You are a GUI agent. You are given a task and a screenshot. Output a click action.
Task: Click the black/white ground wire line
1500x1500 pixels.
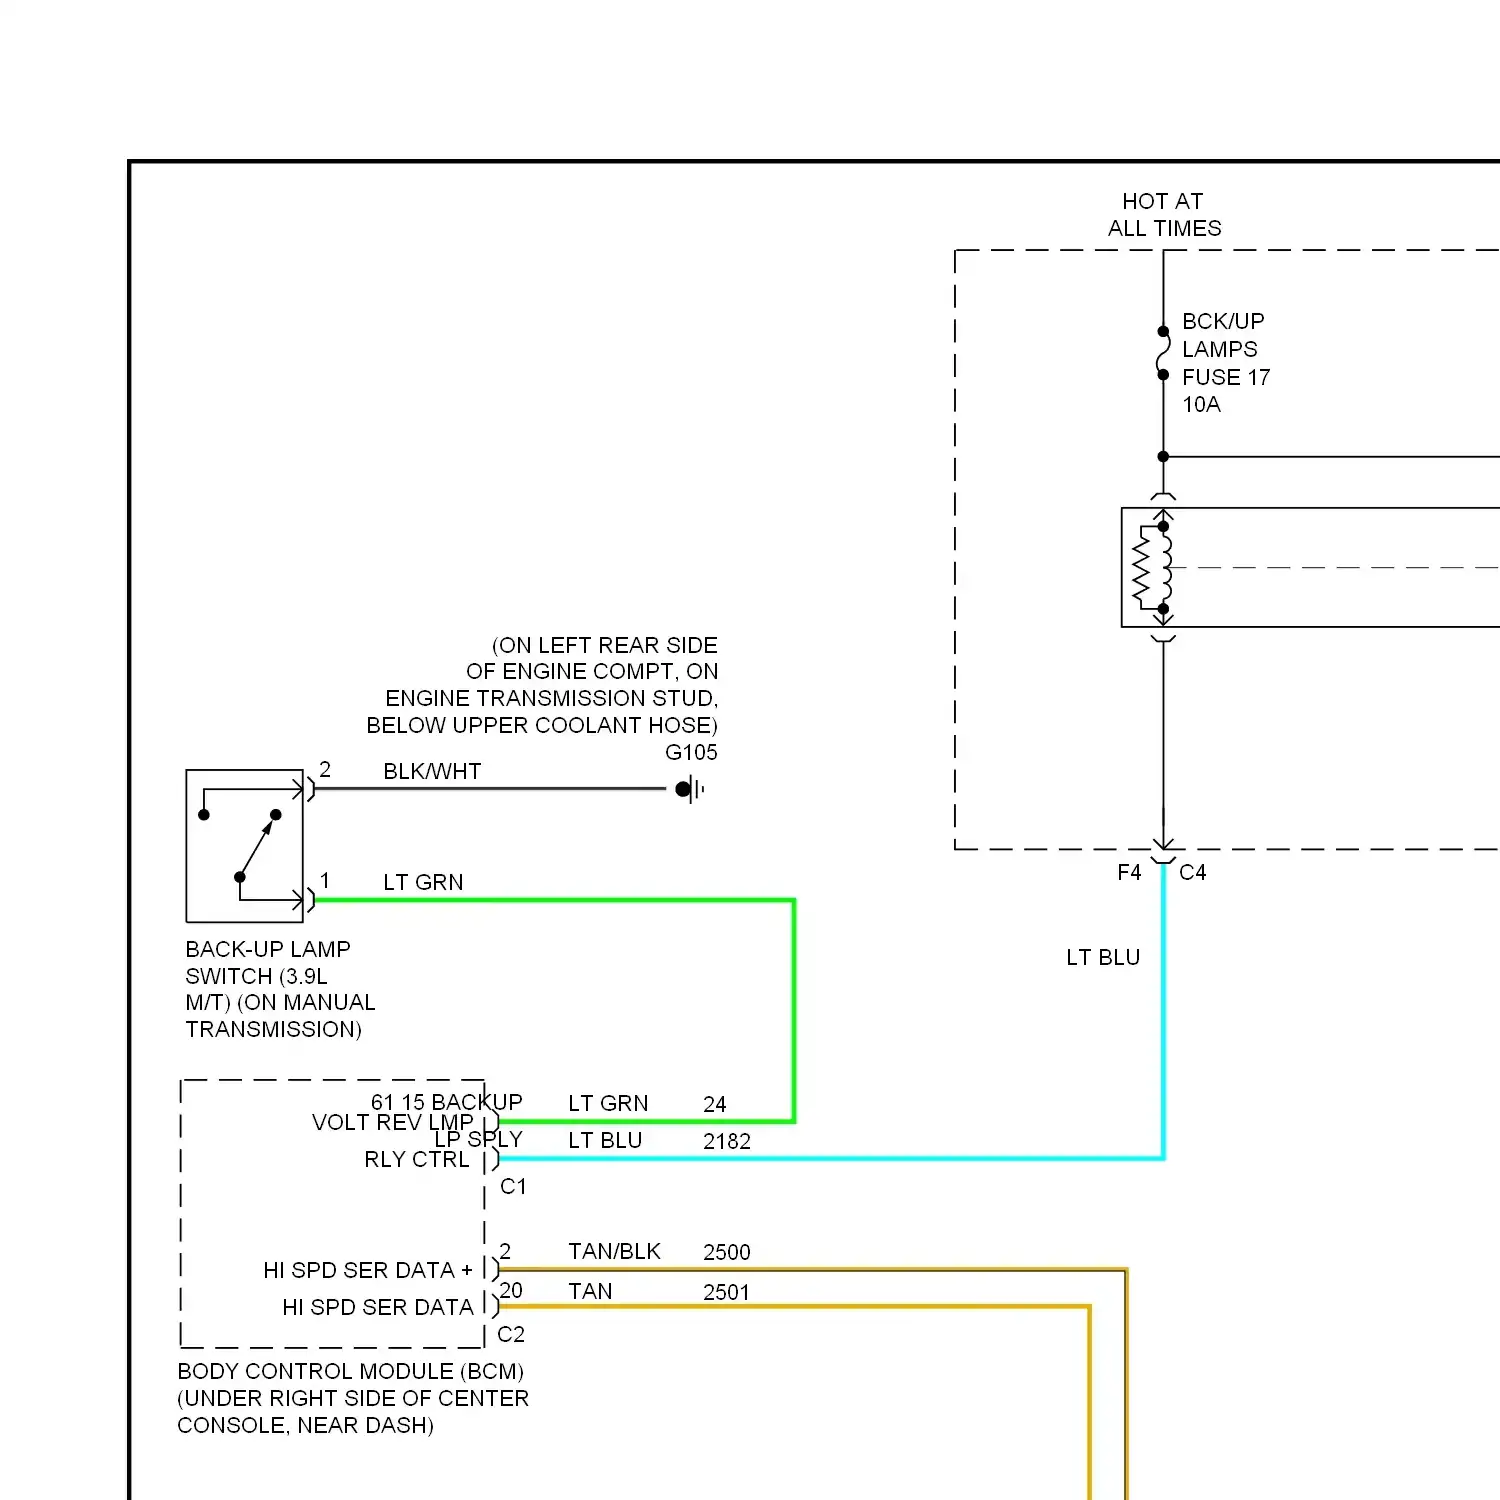pyautogui.click(x=490, y=789)
